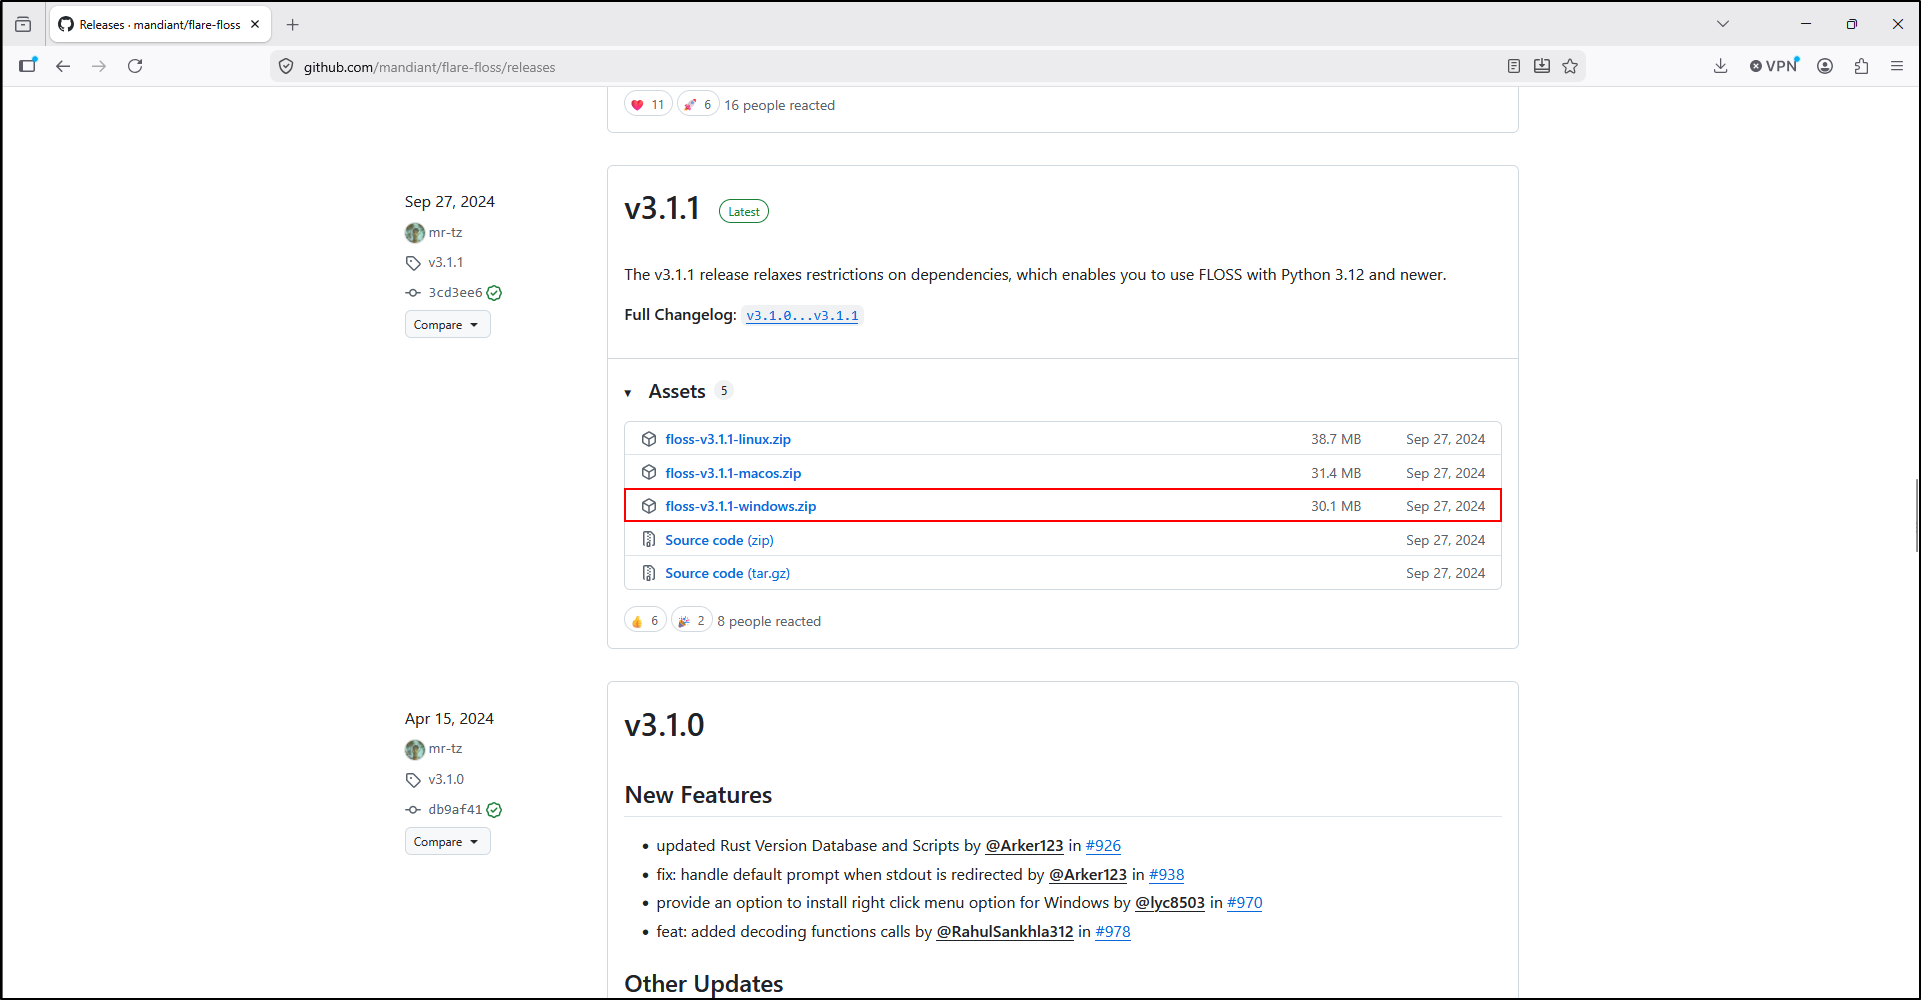The image size is (1921, 1000).
Task: Click the verified badge next to commit db9af41
Action: [x=494, y=810]
